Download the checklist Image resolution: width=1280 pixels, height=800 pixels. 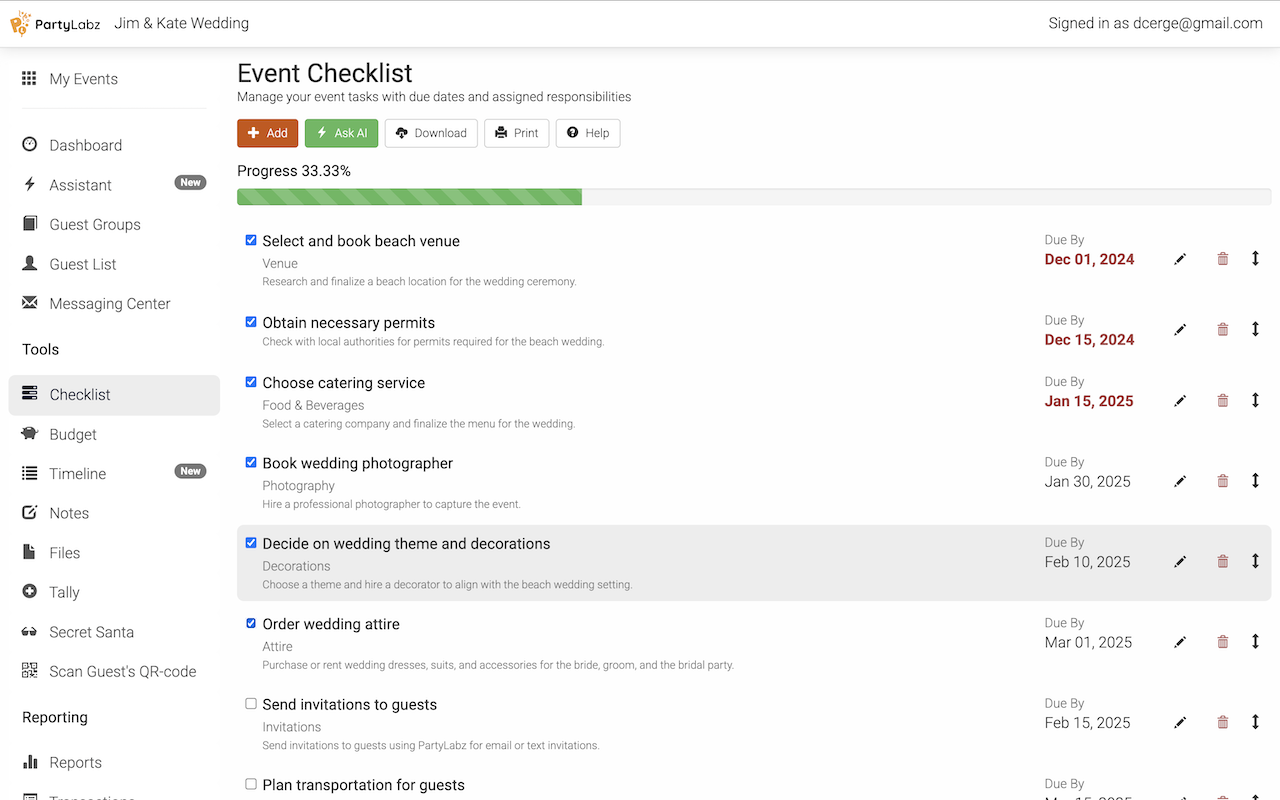(x=431, y=133)
